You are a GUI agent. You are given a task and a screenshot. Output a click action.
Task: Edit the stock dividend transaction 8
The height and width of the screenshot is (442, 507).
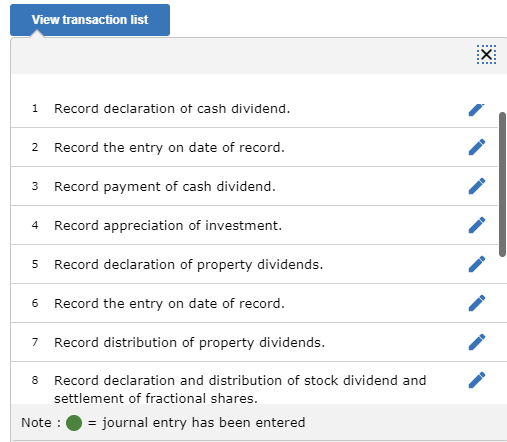pyautogui.click(x=476, y=380)
